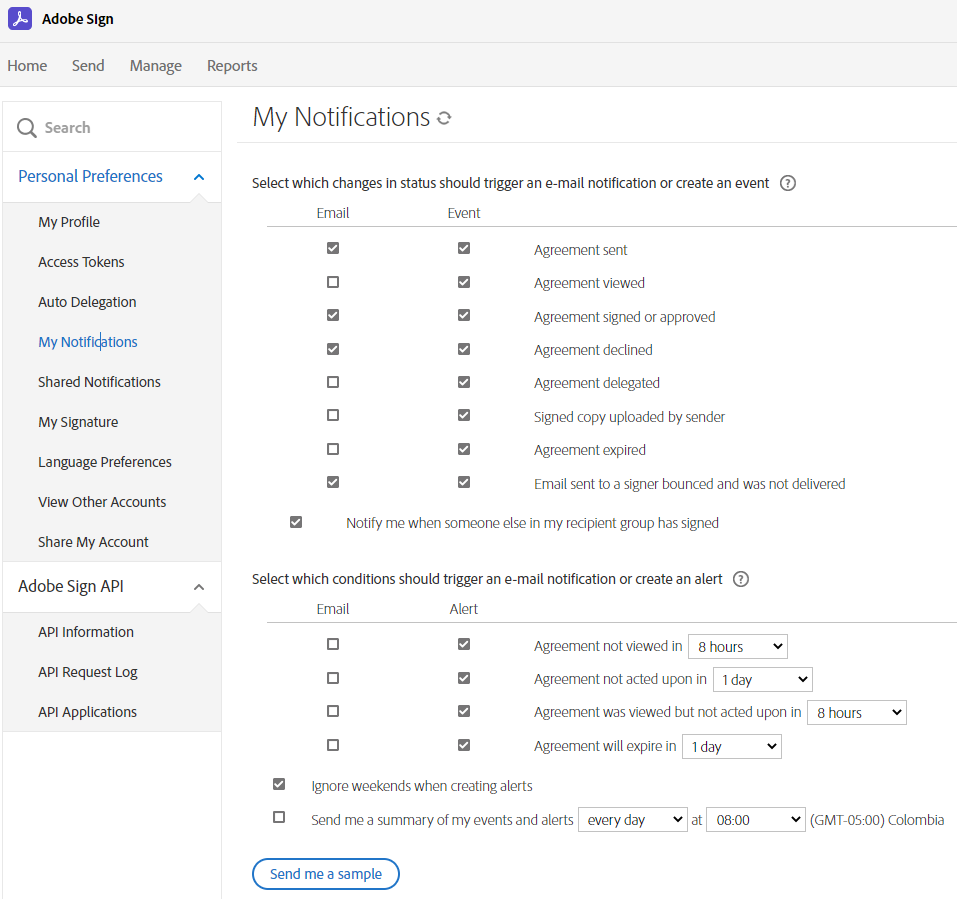Uncheck Ignore weekends when creating alerts
The image size is (957, 899).
point(279,784)
